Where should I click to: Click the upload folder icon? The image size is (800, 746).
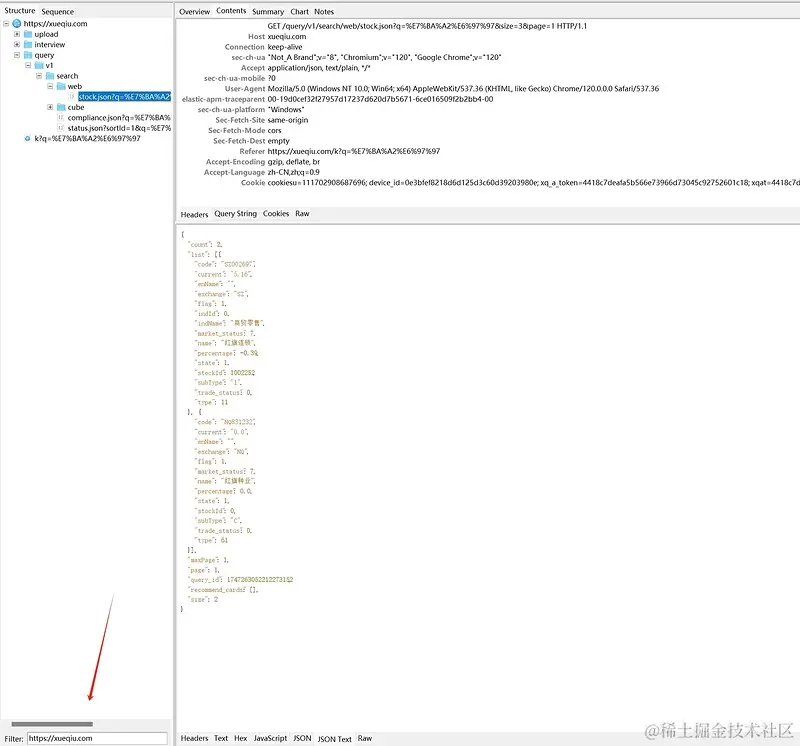click(28, 34)
